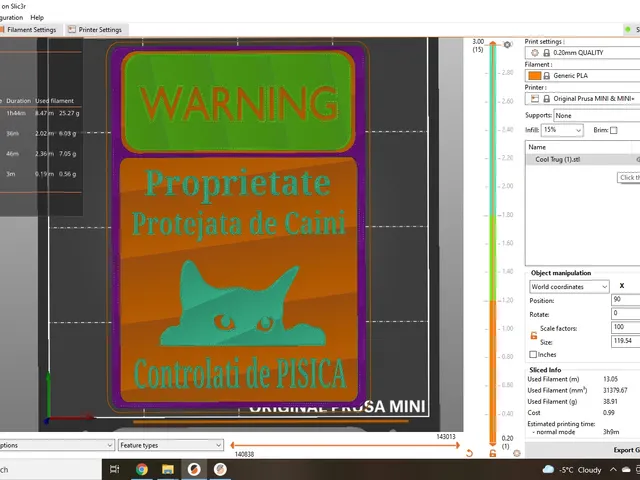Open the Help menu
Viewport: 640px width, 480px height.
pos(37,18)
